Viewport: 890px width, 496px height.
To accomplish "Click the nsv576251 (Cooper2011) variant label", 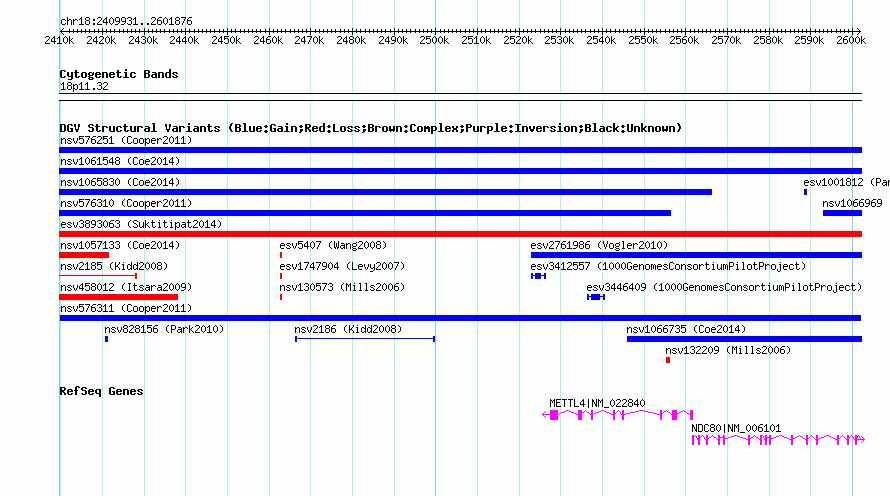I will [126, 140].
